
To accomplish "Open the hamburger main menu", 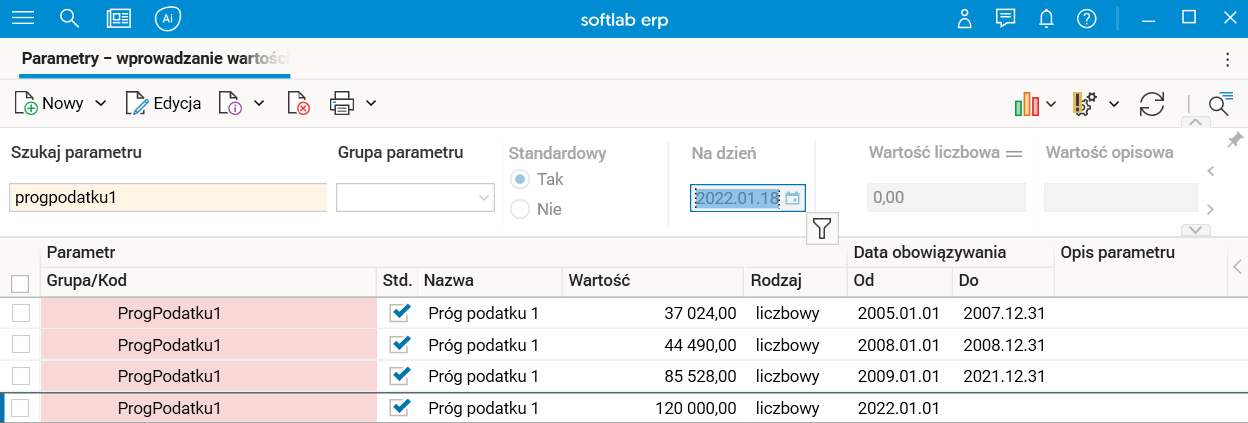I will pyautogui.click(x=22, y=18).
